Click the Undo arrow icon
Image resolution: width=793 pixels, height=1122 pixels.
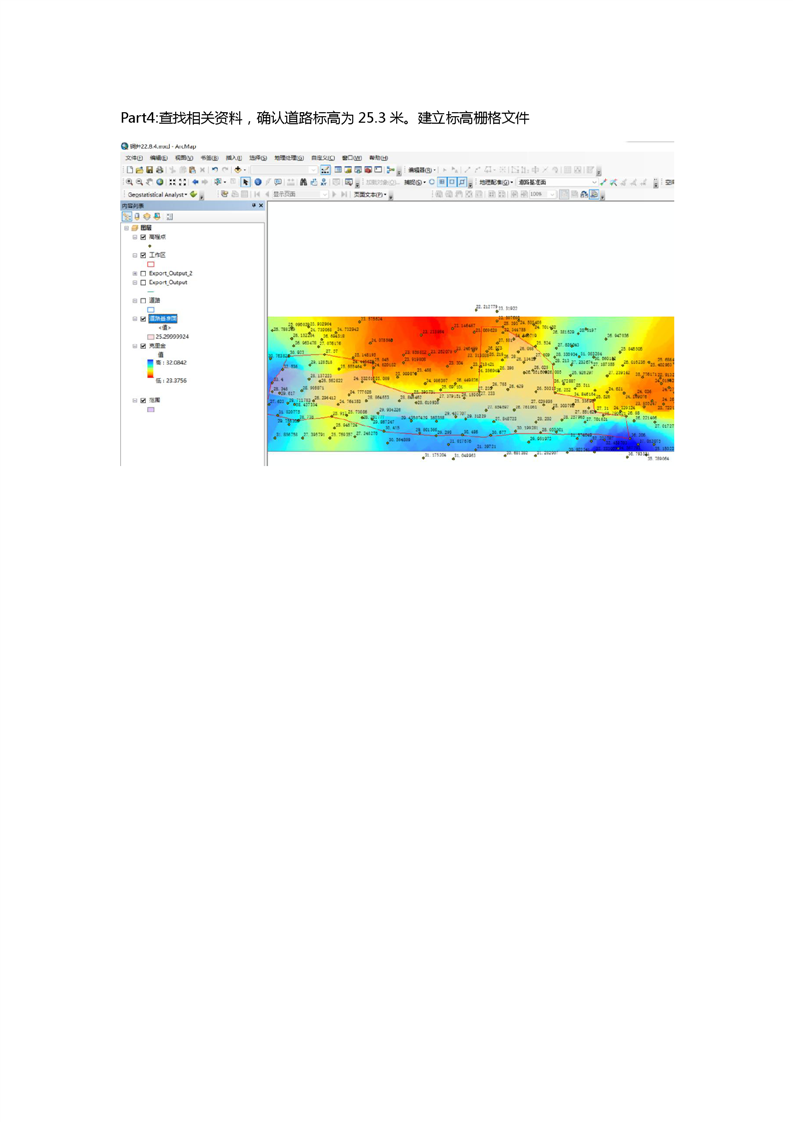214,170
